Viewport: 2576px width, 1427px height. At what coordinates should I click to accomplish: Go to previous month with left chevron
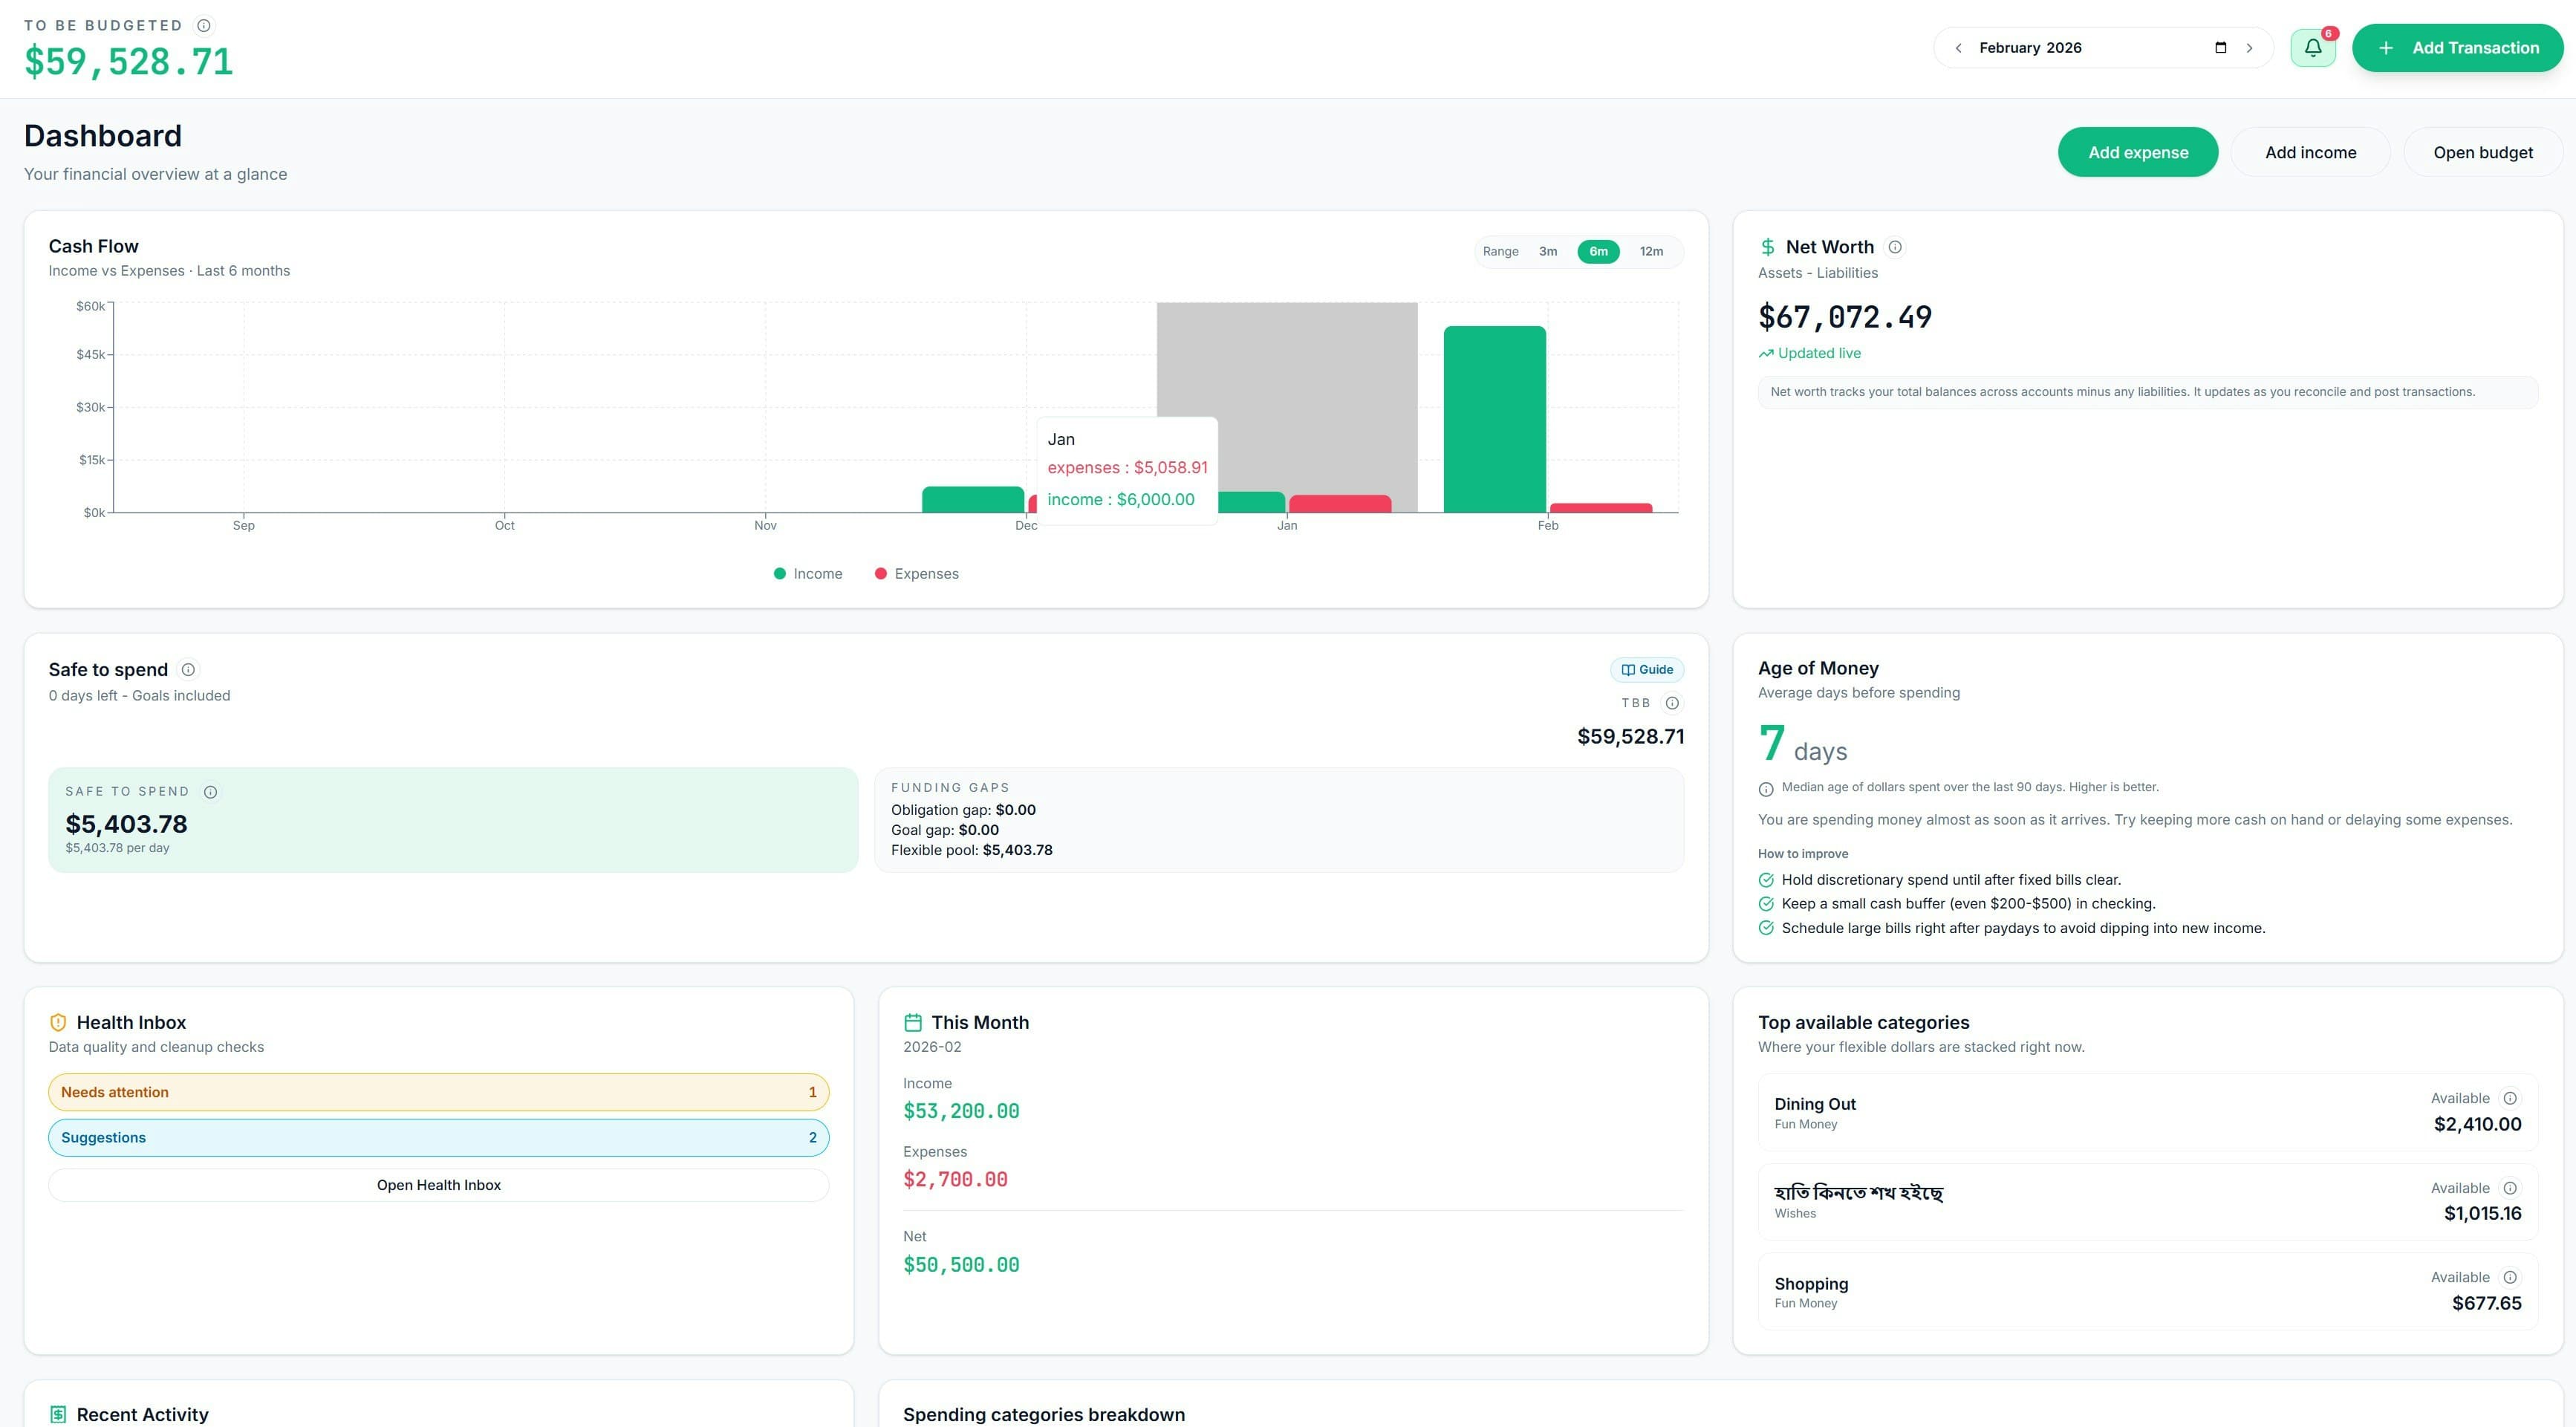(x=1957, y=46)
